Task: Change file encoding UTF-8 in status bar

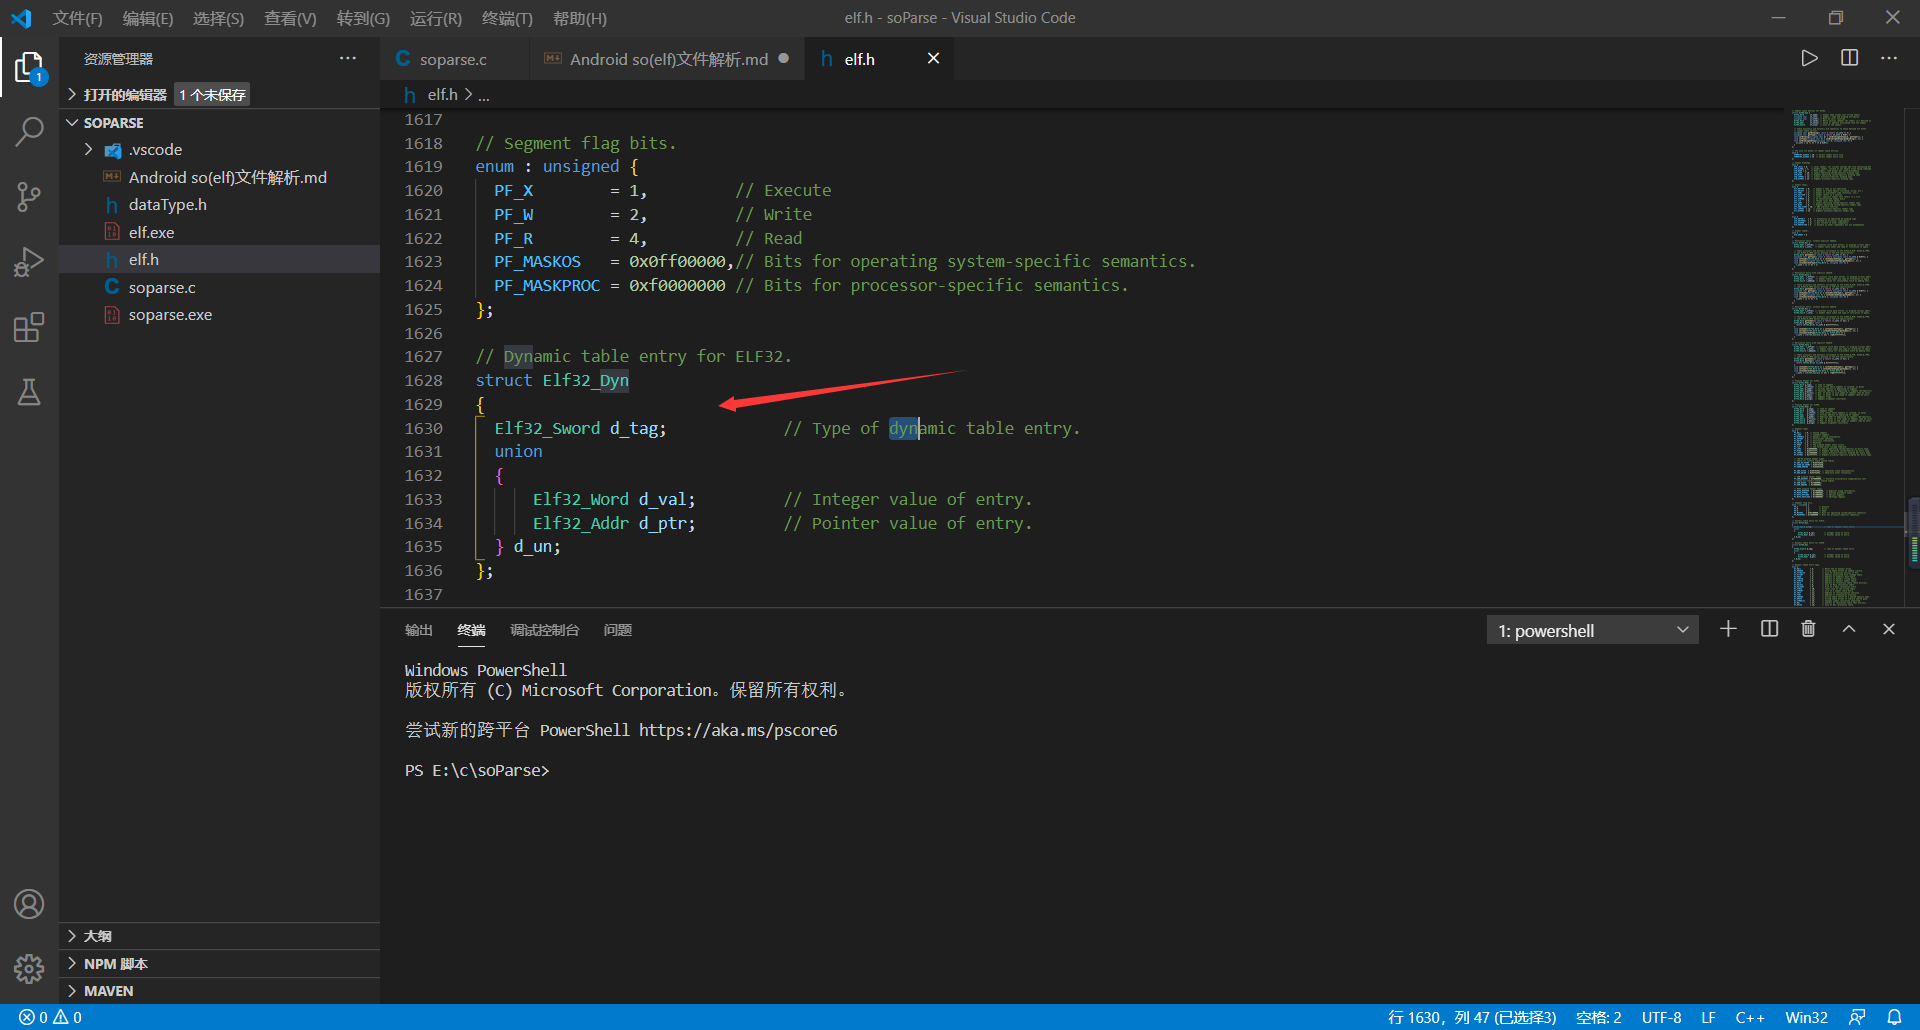Action: coord(1661,1017)
